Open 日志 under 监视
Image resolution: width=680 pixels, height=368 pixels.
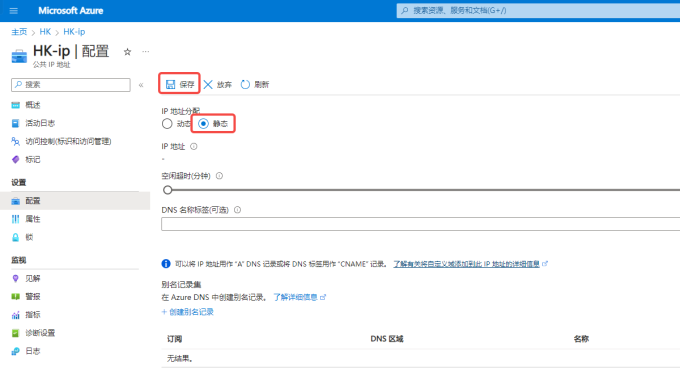coord(33,351)
